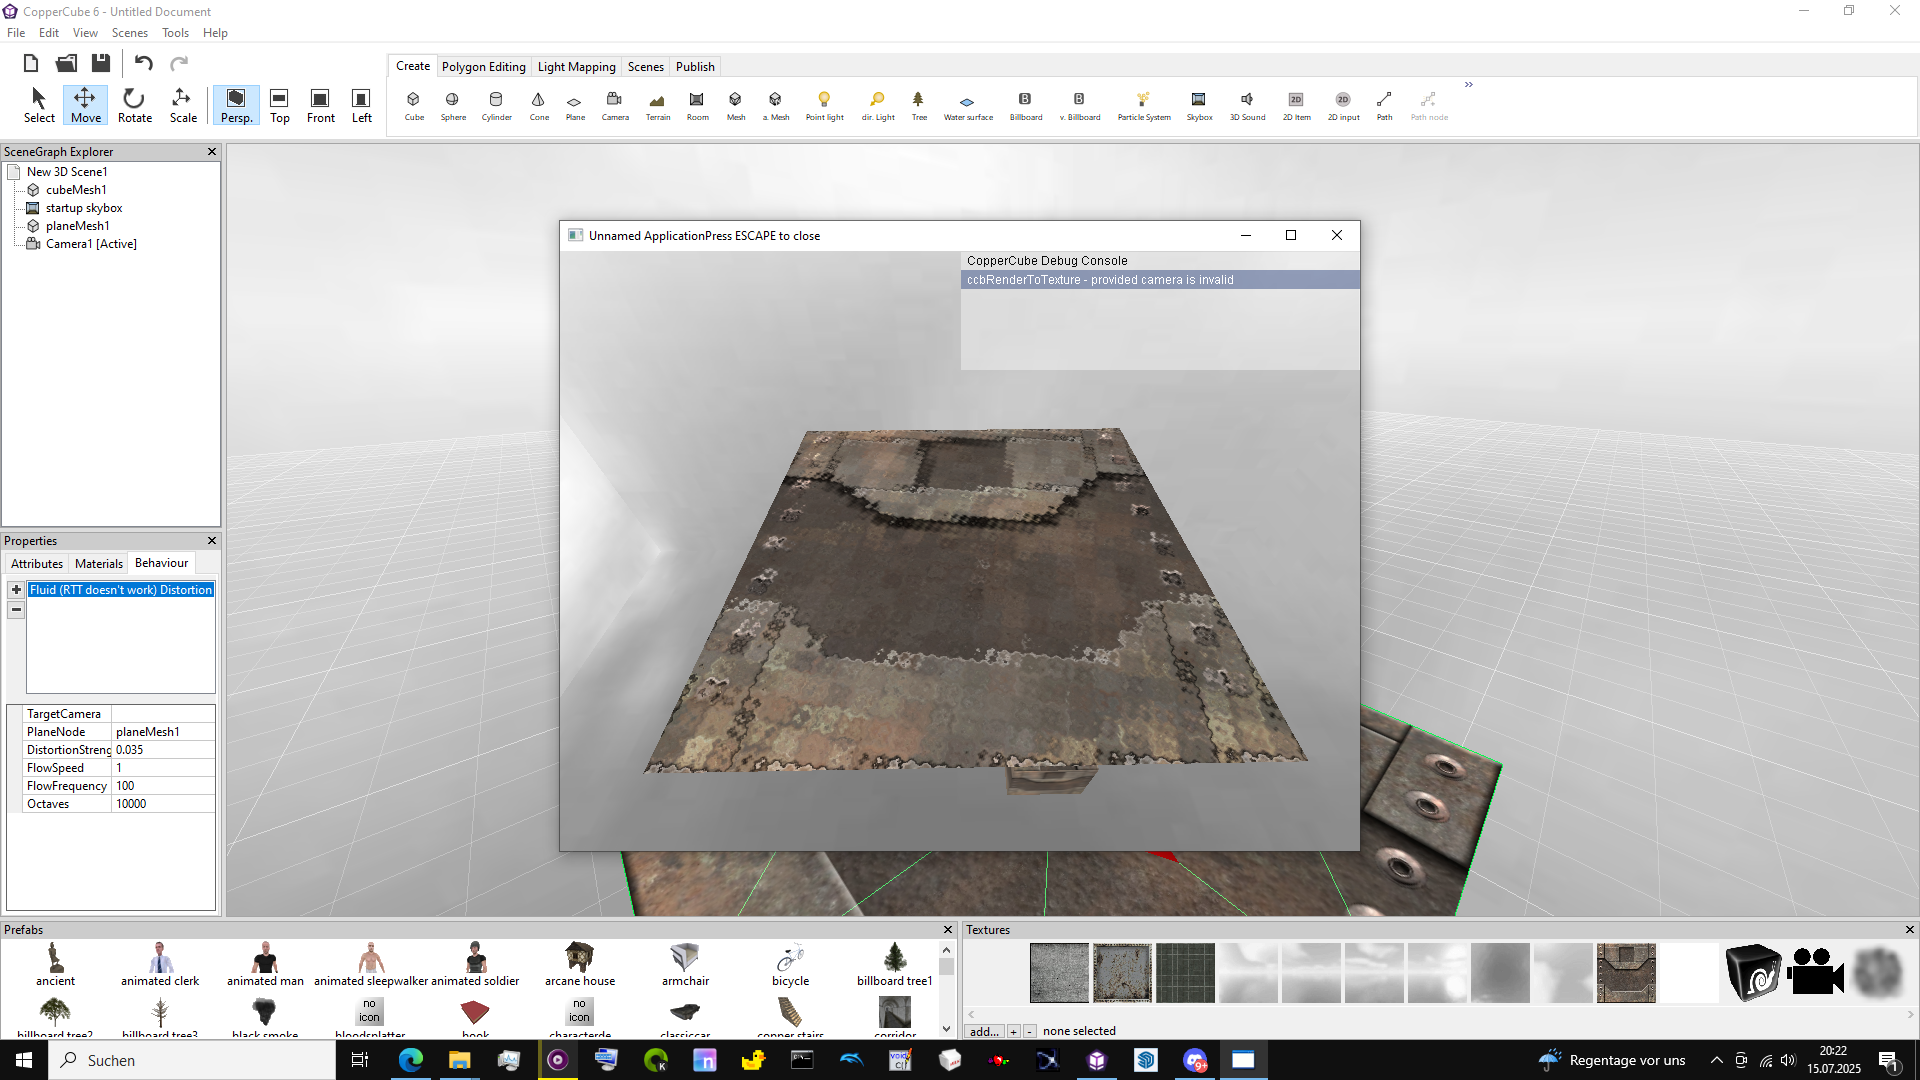Toggle Perspective view button
Viewport: 1920px width, 1080px height.
(x=236, y=105)
